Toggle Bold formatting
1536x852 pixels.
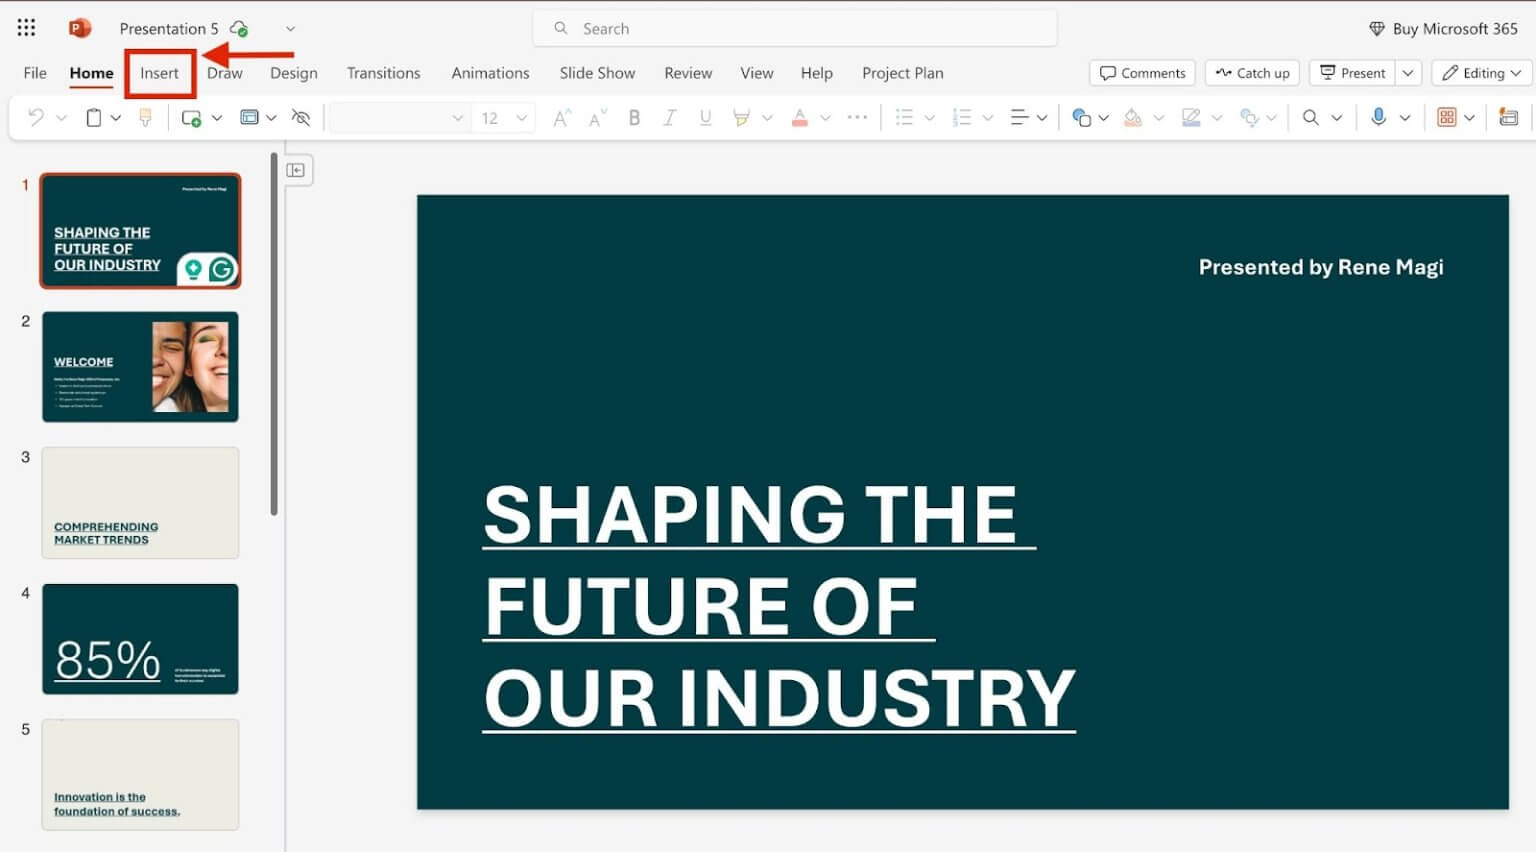(634, 117)
